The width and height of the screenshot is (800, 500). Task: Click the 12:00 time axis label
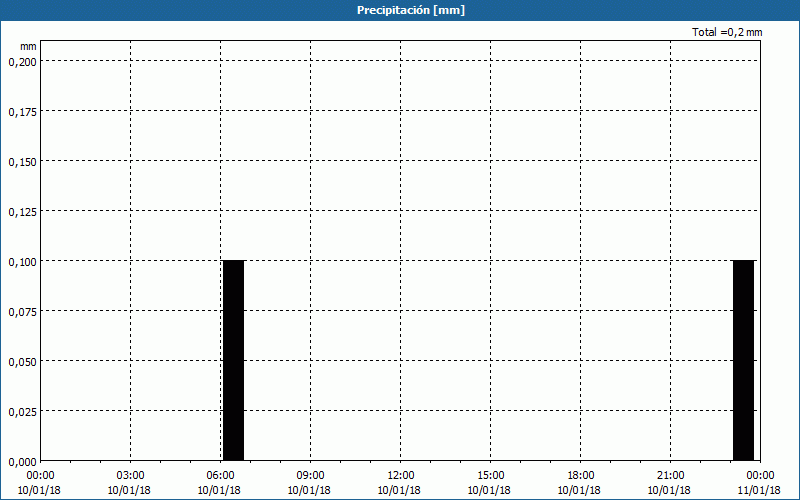click(400, 475)
